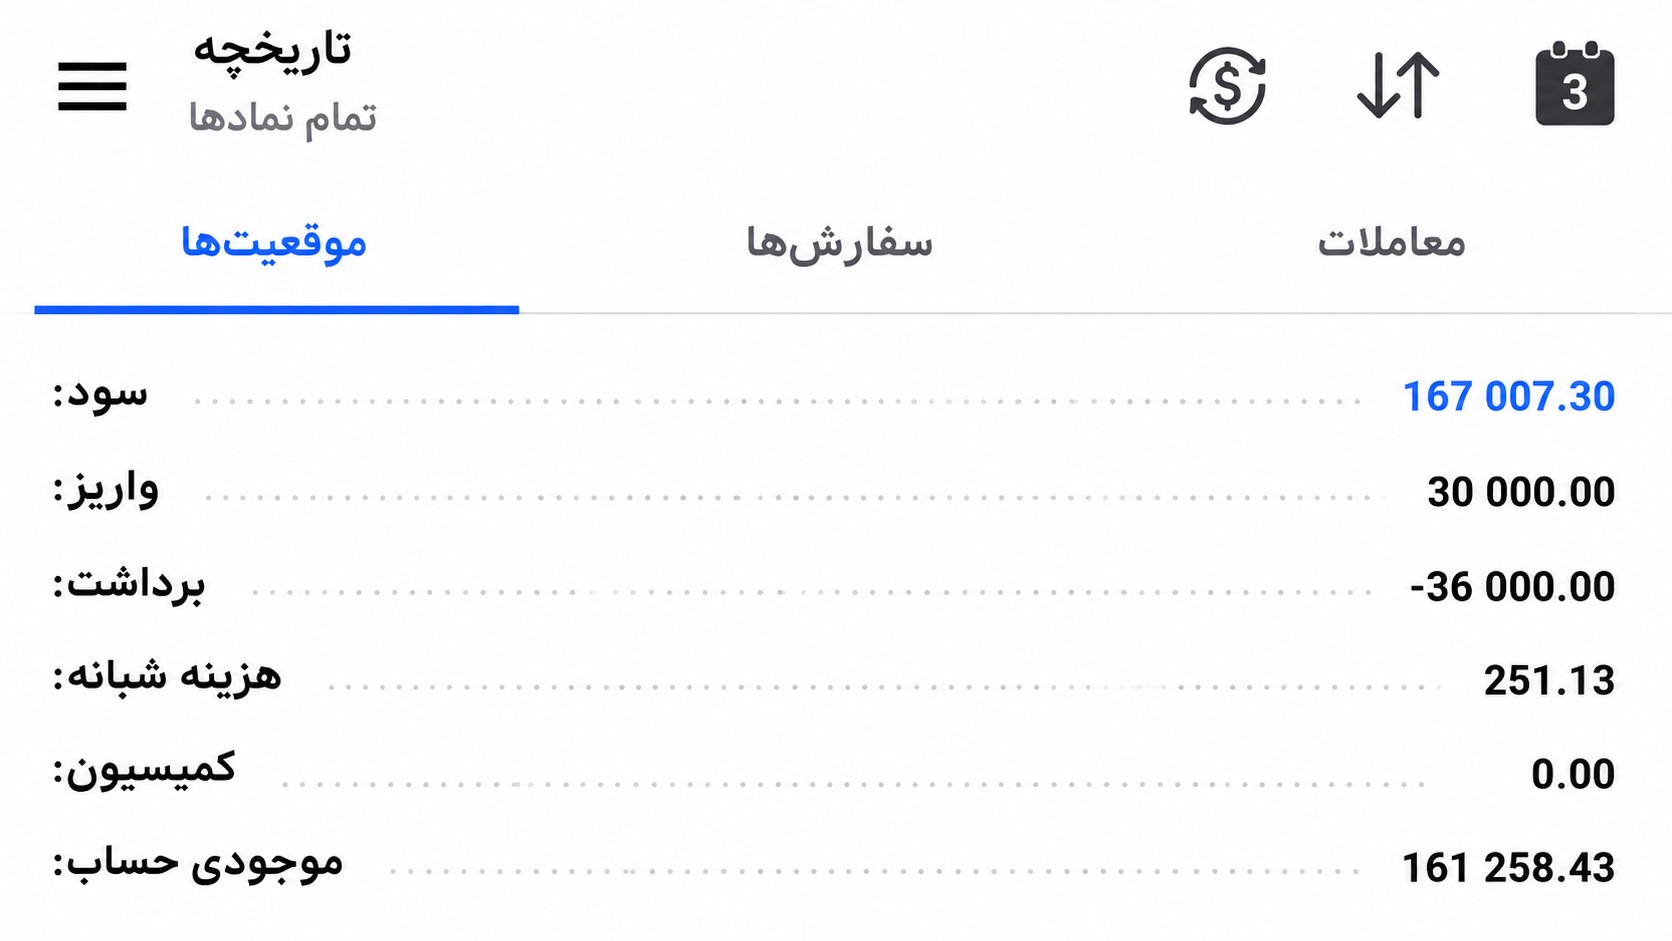The image size is (1672, 941).
Task: Select the هزینه شبانه swap label
Action: click(x=167, y=677)
